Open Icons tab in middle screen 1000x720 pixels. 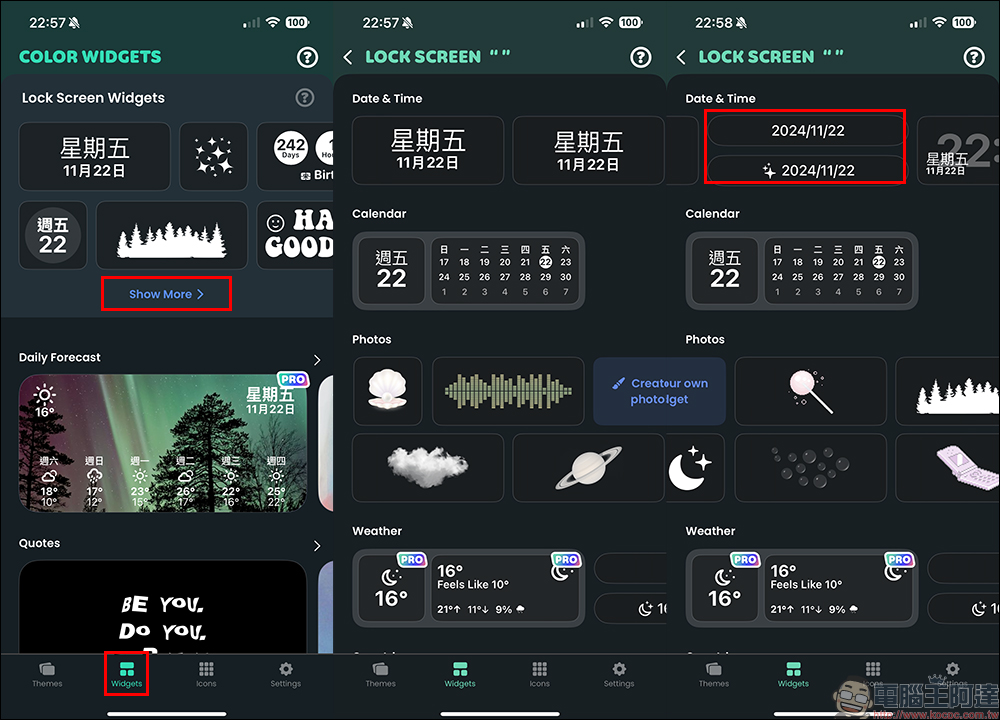click(540, 675)
